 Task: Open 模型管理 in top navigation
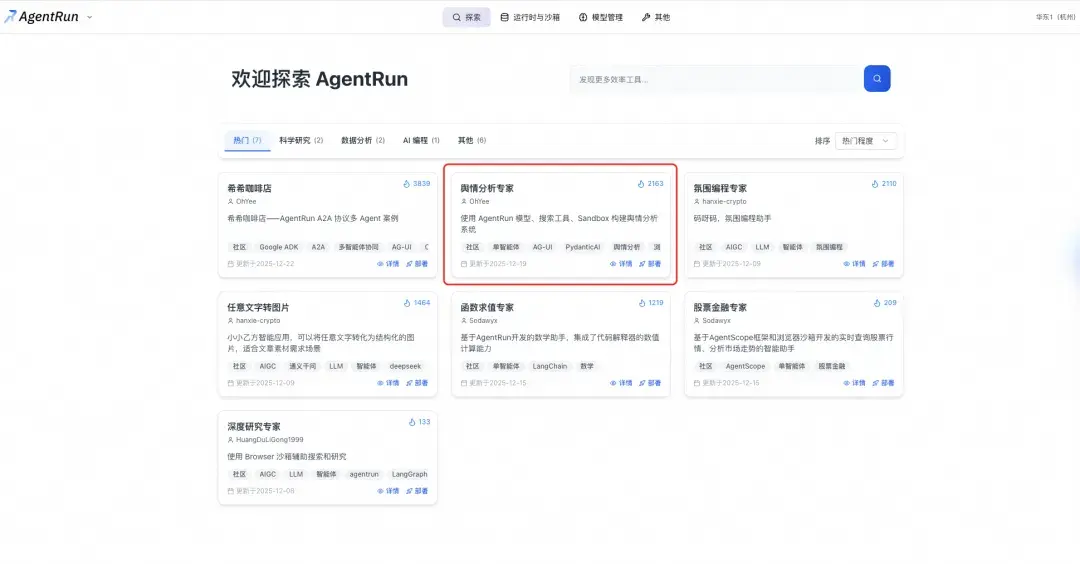click(x=601, y=17)
